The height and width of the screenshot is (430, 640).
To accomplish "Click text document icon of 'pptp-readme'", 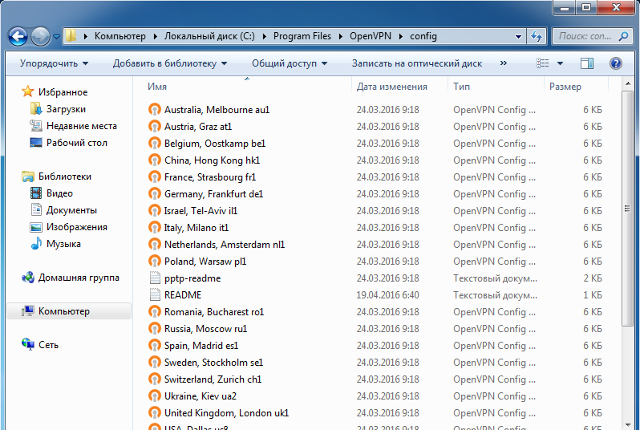I will tap(155, 278).
